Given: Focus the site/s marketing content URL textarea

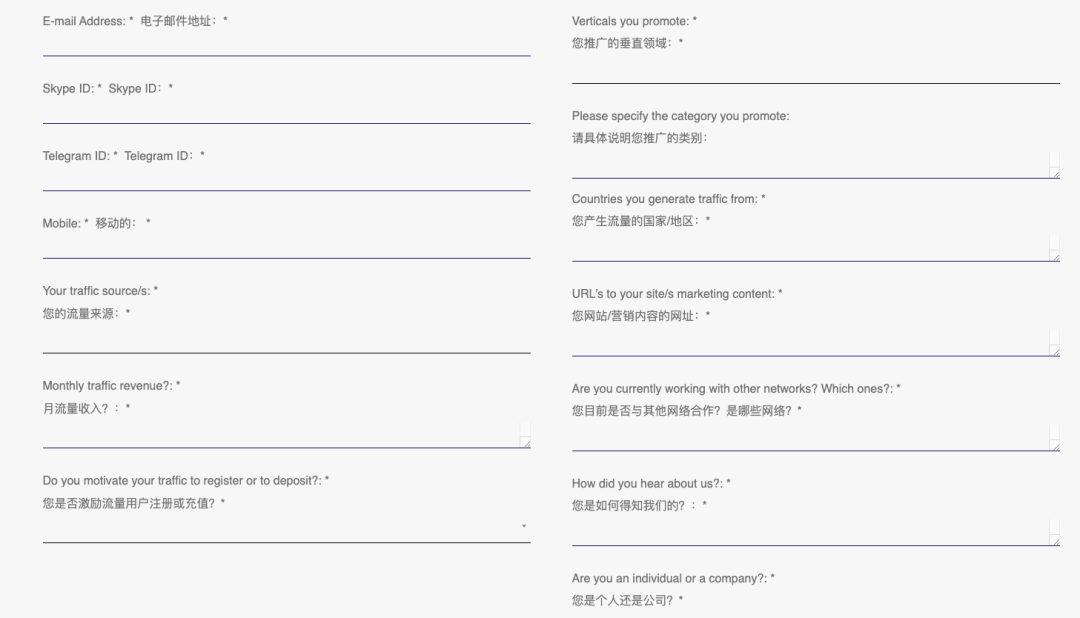Looking at the screenshot, I should pos(808,343).
